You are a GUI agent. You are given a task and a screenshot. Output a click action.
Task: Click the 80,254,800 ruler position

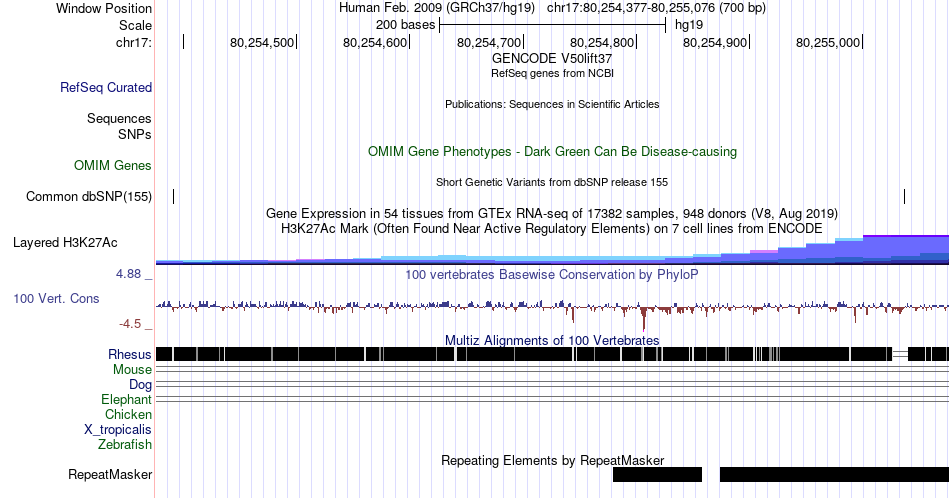point(602,42)
